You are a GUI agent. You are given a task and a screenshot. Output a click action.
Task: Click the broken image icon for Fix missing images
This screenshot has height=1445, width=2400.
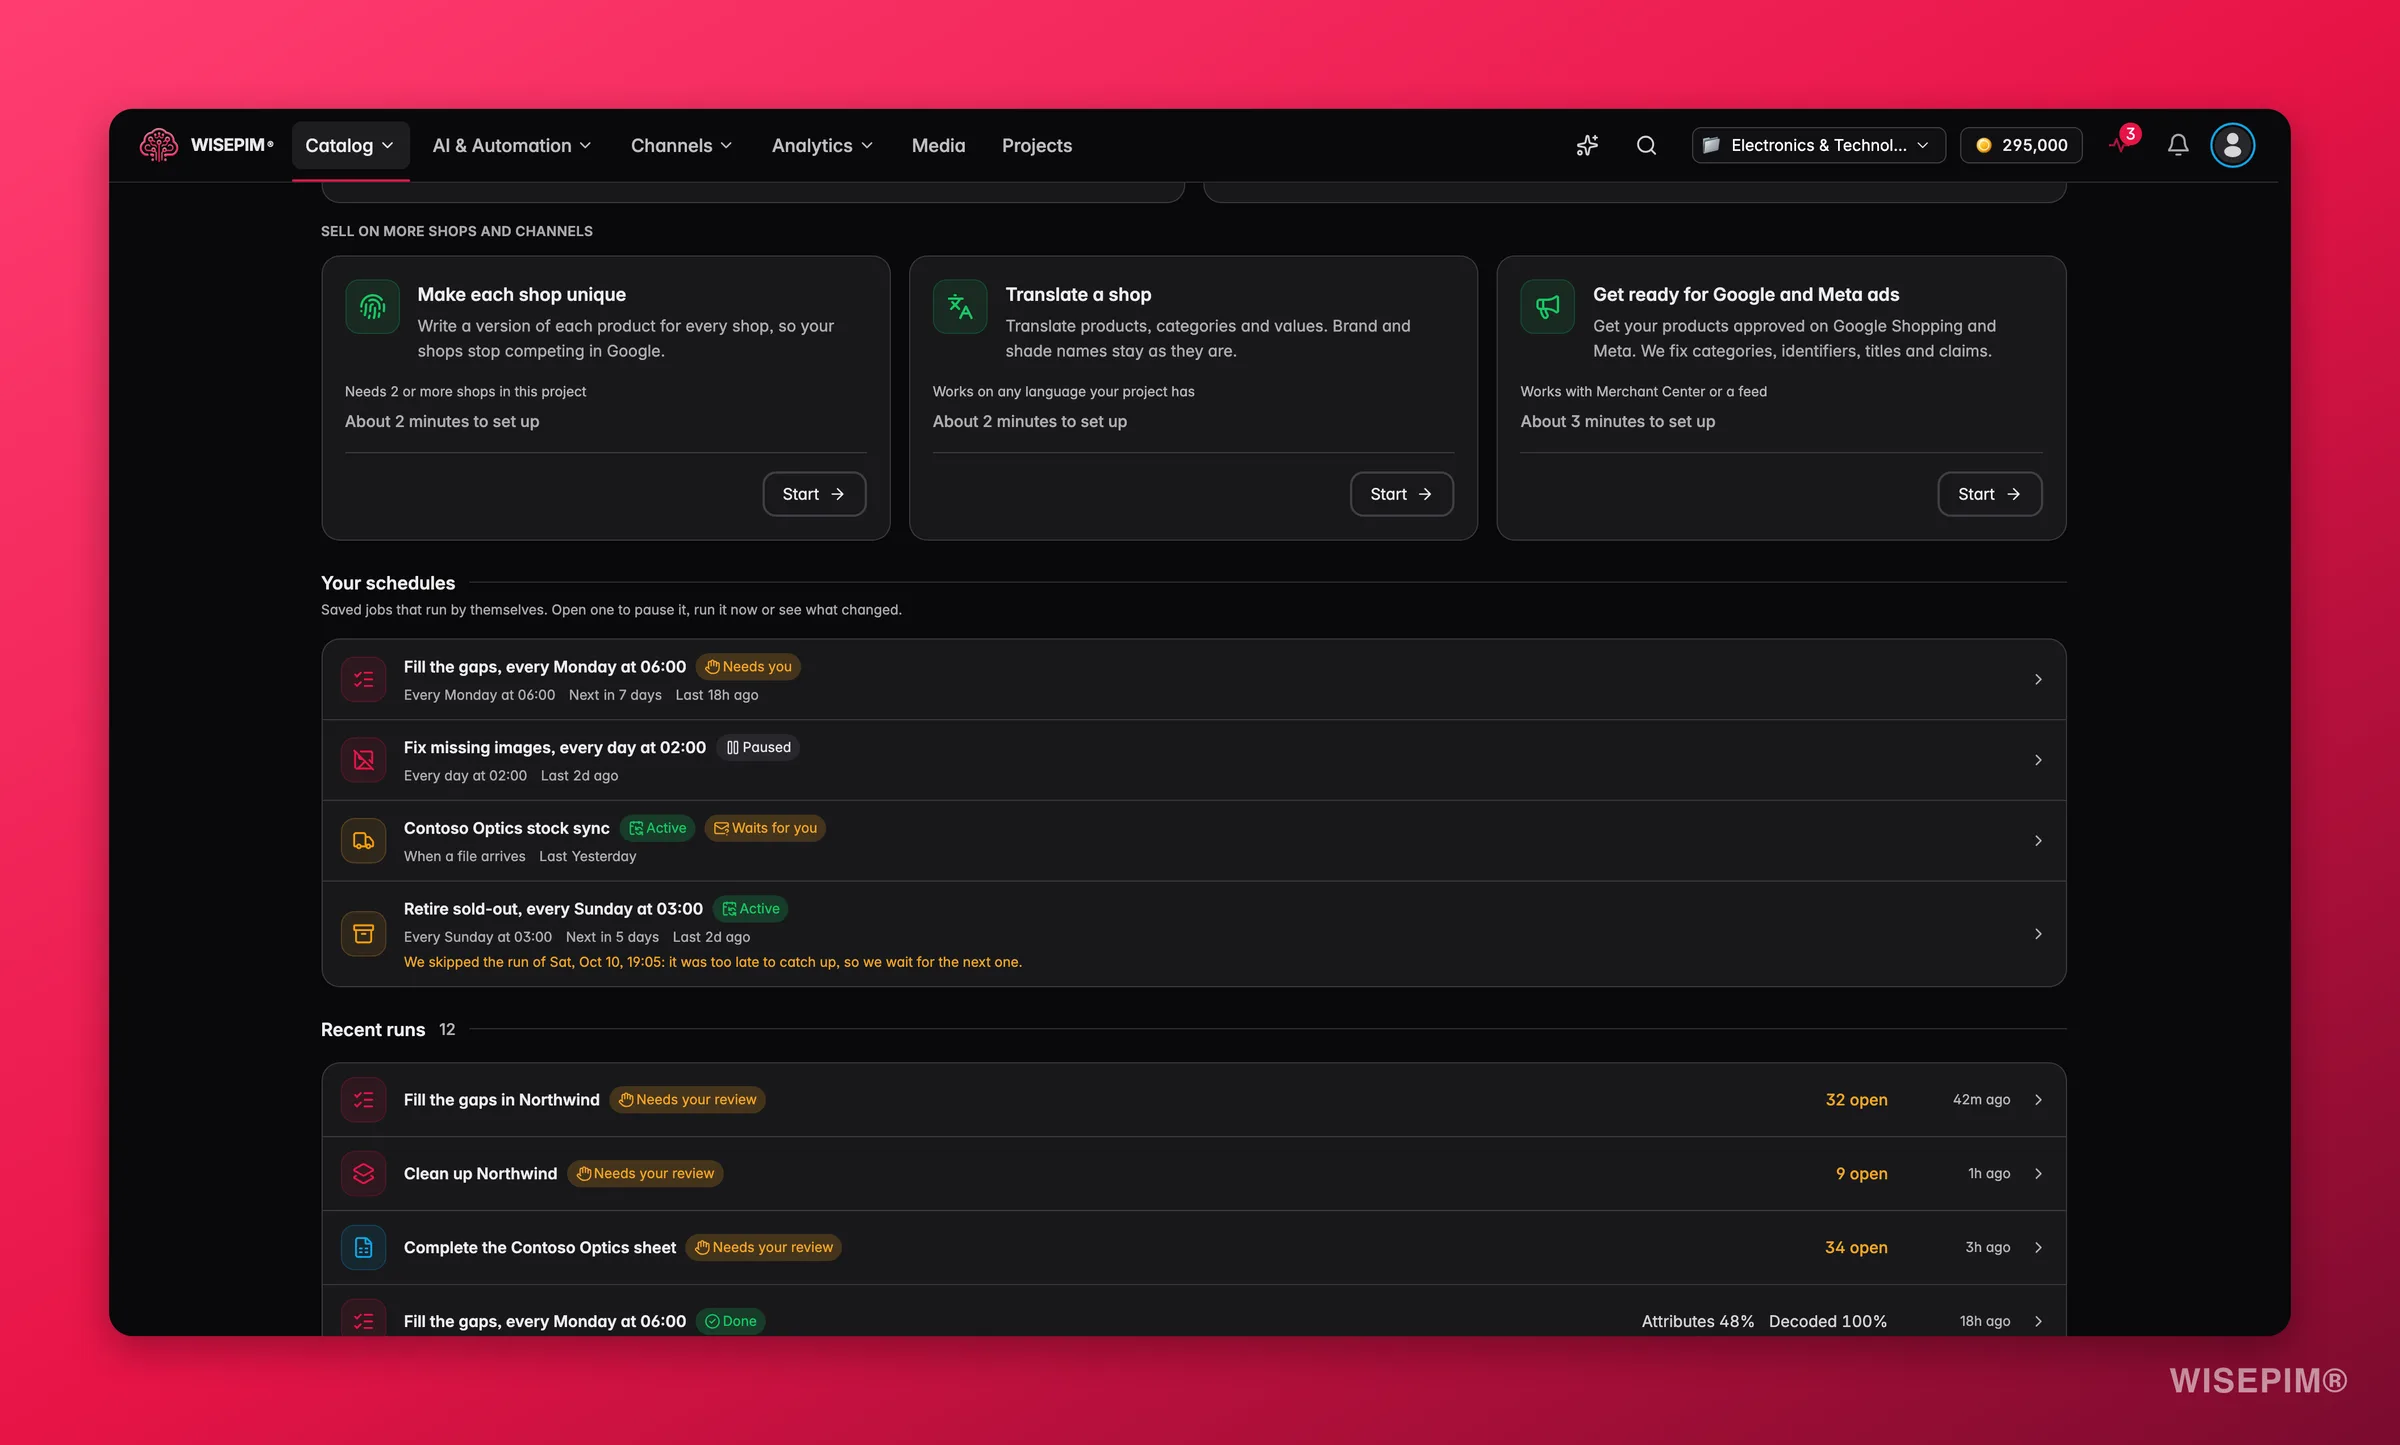pos(364,760)
